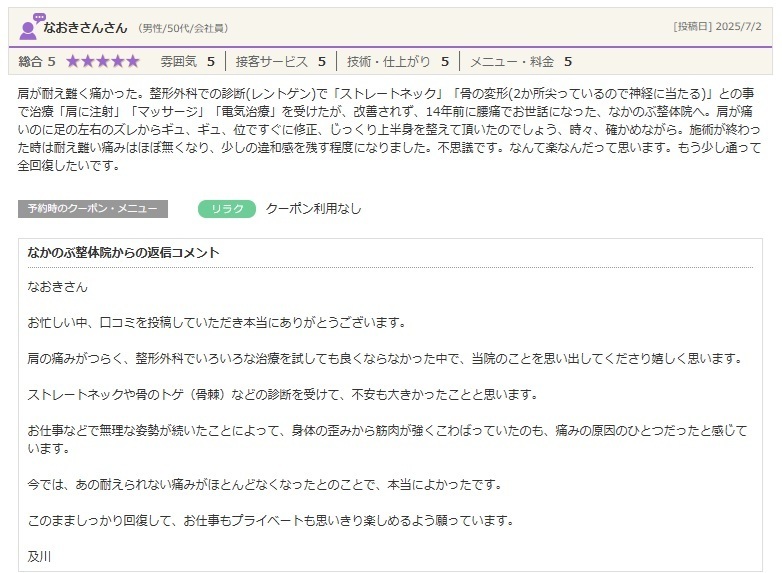Click the five-star overall rating stars

coord(103,61)
